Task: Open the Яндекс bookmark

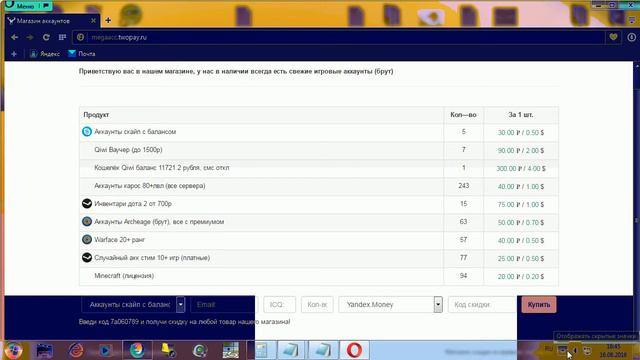Action: pyautogui.click(x=45, y=54)
